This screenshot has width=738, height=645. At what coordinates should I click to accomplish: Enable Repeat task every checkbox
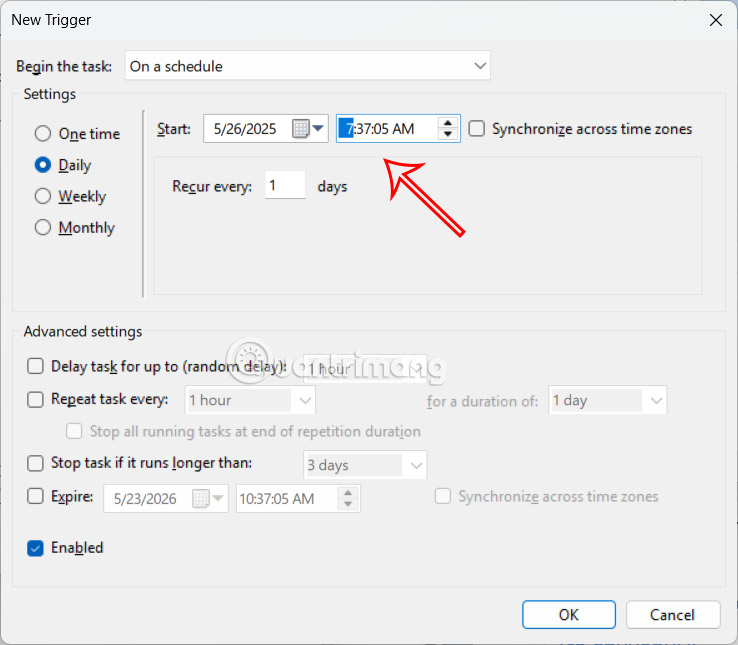35,400
